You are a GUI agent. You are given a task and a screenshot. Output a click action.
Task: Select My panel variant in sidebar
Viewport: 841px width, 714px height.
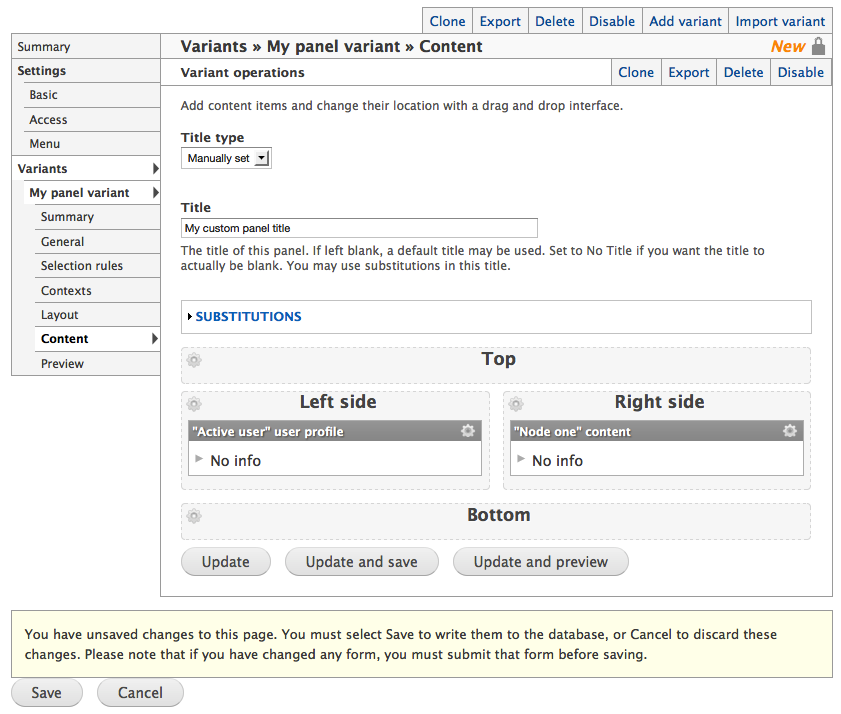(92, 193)
